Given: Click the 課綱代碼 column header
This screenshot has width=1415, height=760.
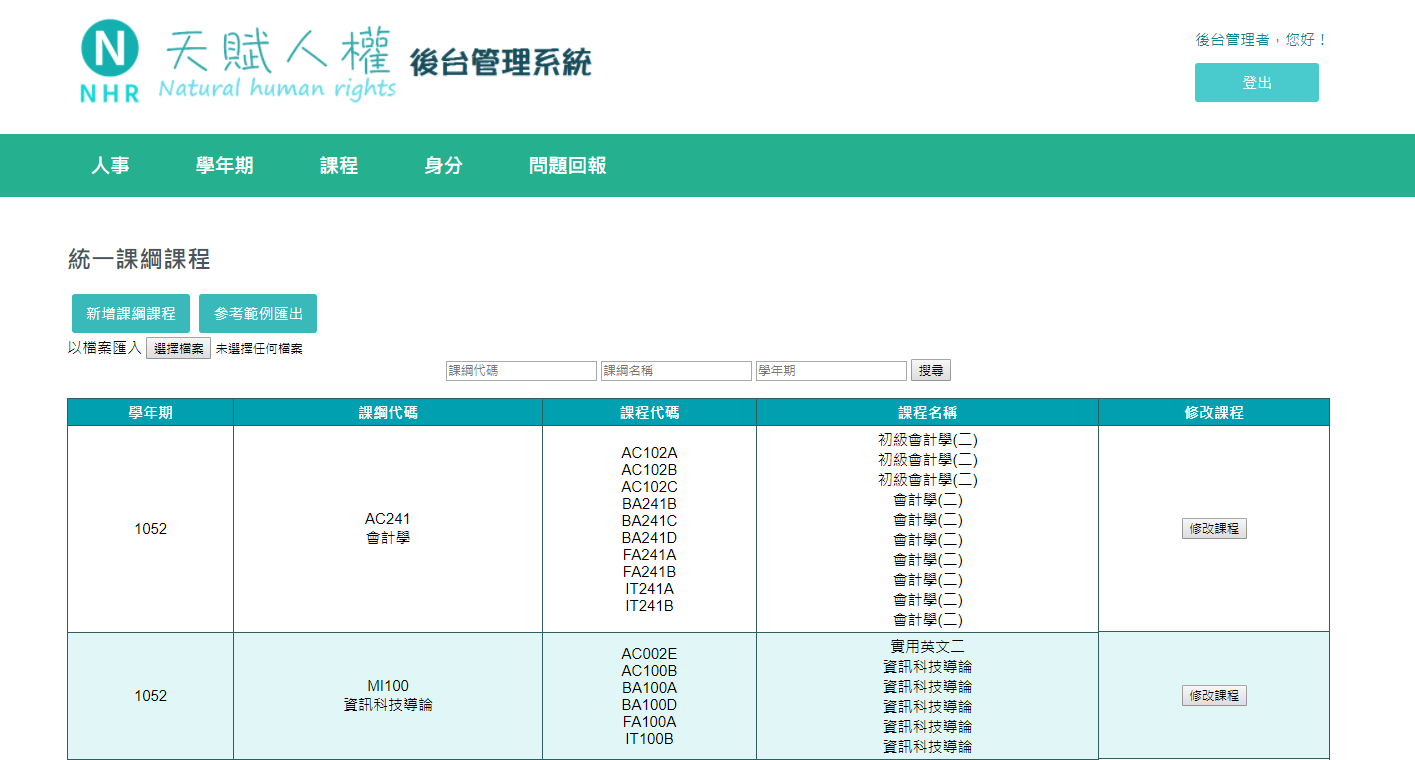Looking at the screenshot, I should (x=388, y=412).
